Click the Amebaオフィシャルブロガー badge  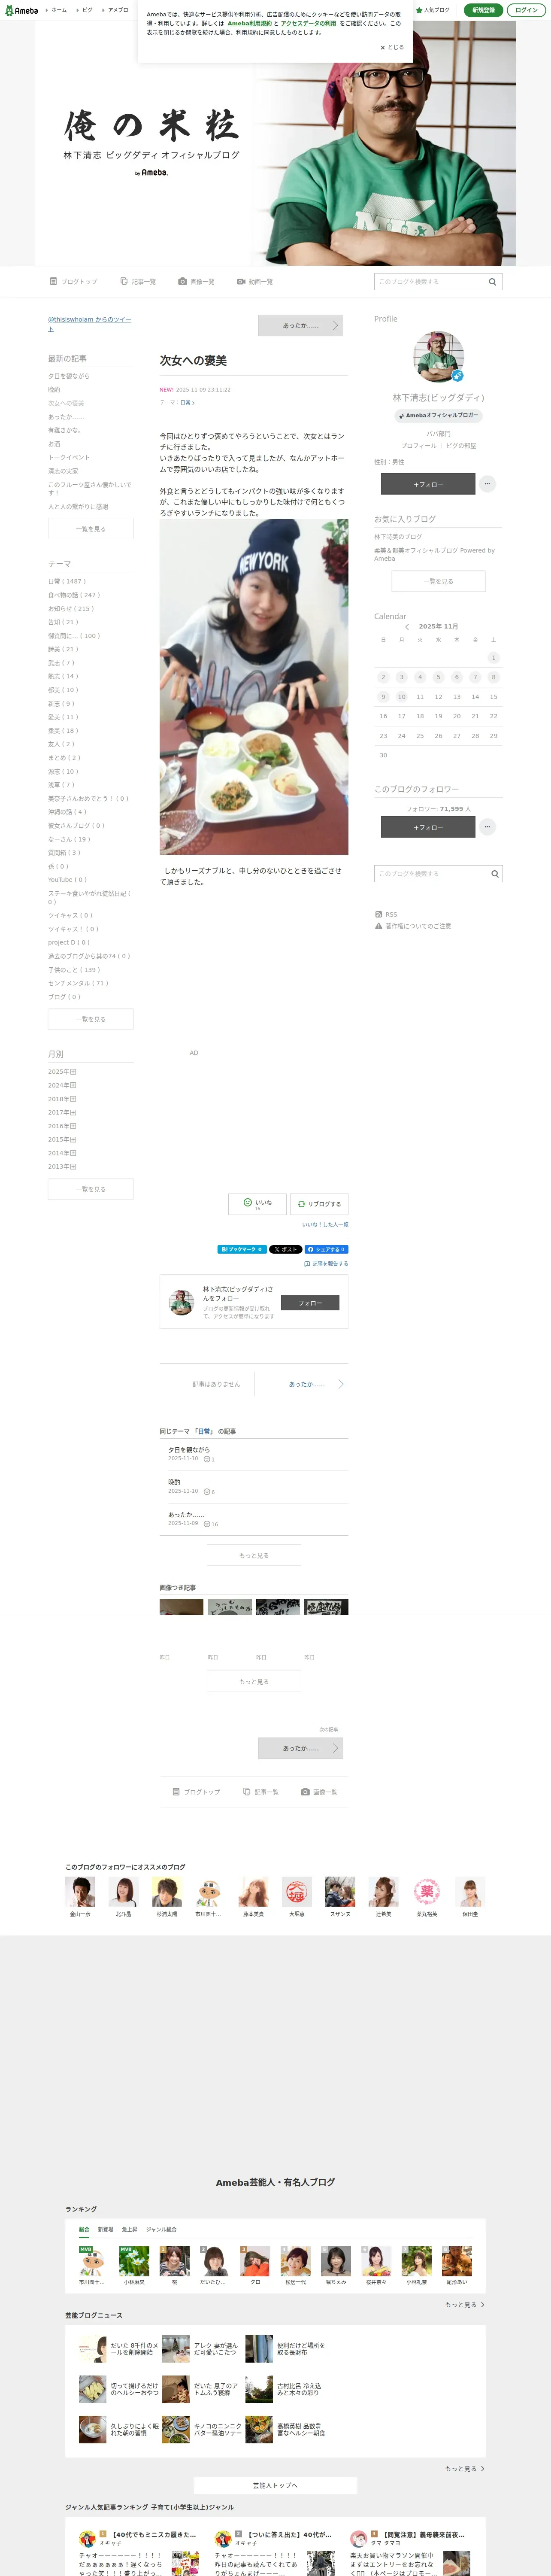coord(438,415)
